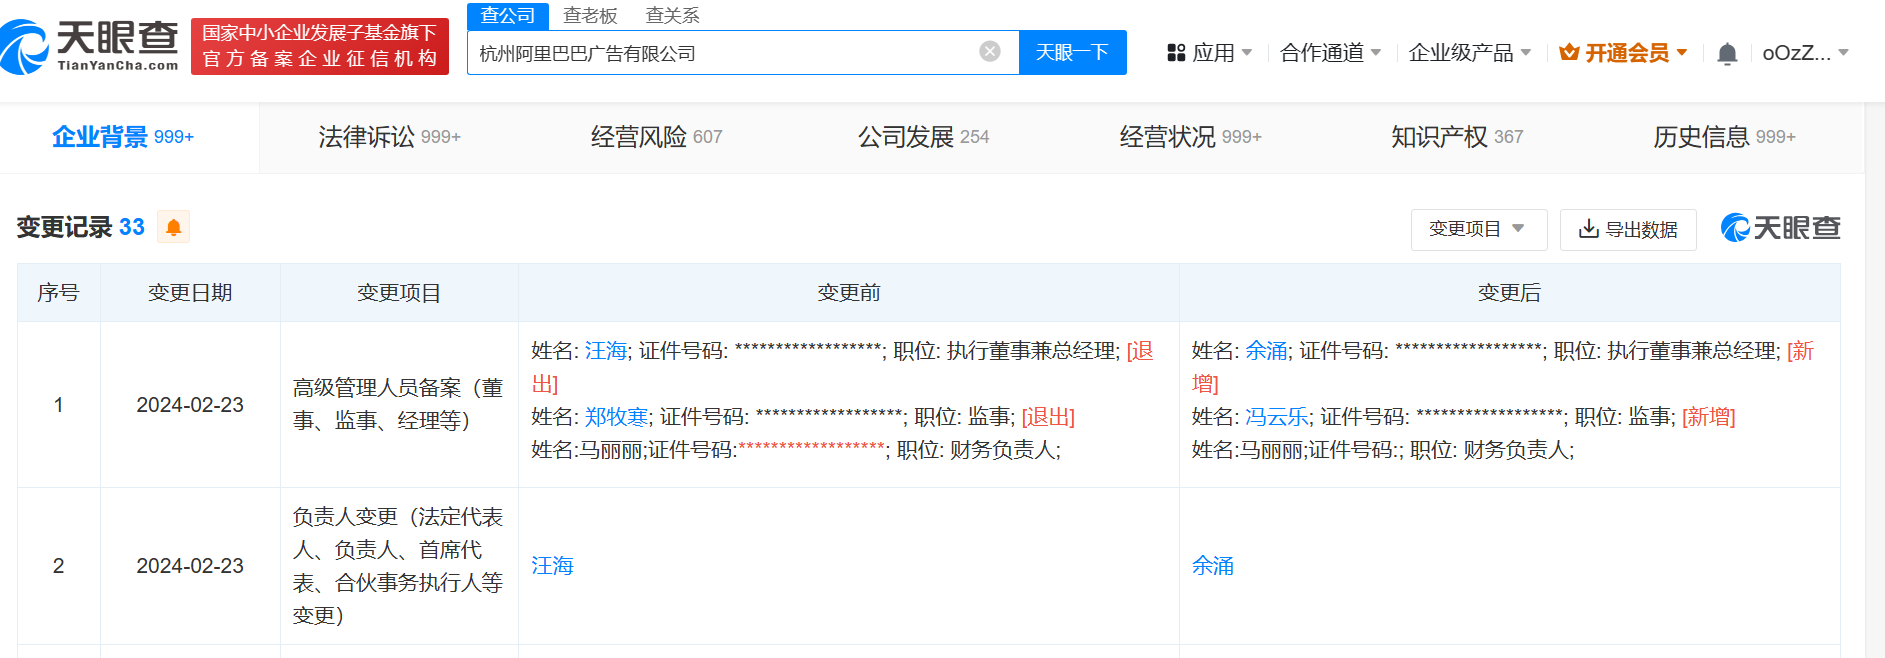Screen dimensions: 1885x658
Task: Click the TianYanCha logo
Action: pos(90,46)
